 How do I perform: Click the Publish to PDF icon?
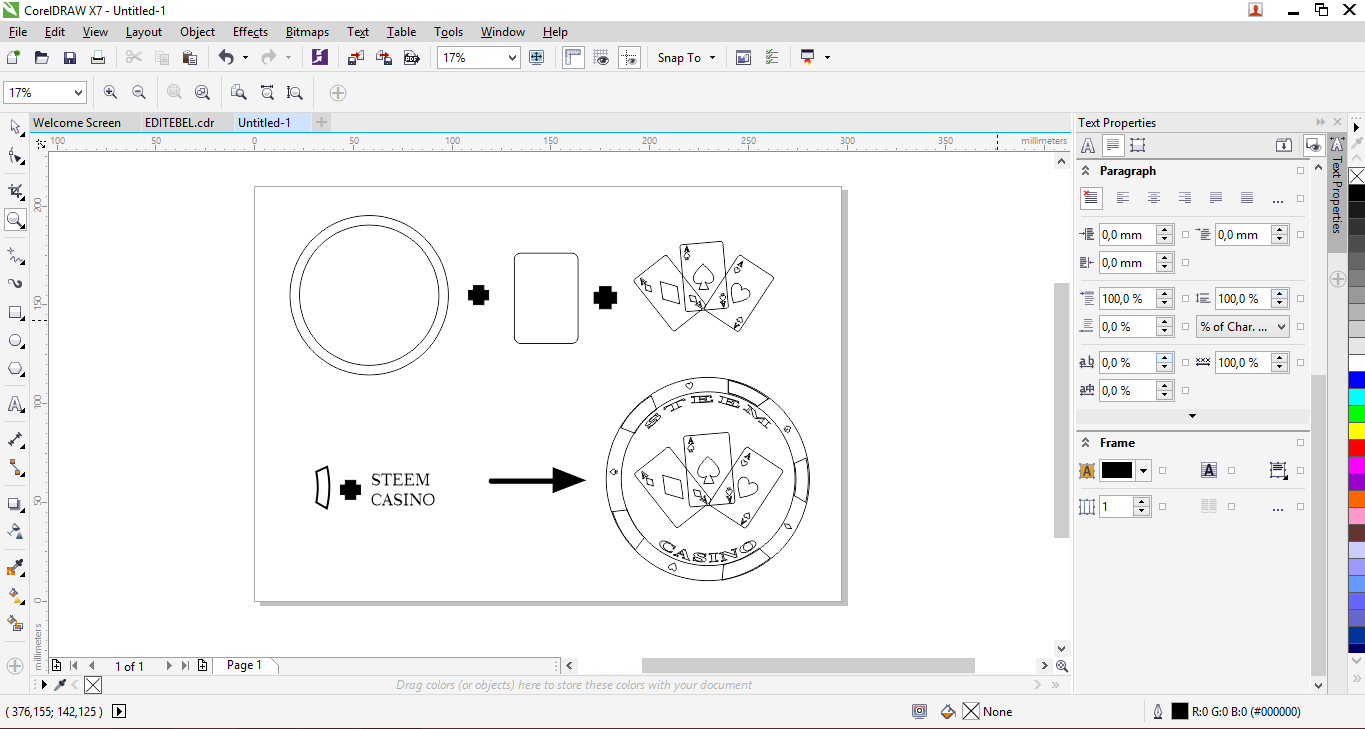[x=411, y=58]
